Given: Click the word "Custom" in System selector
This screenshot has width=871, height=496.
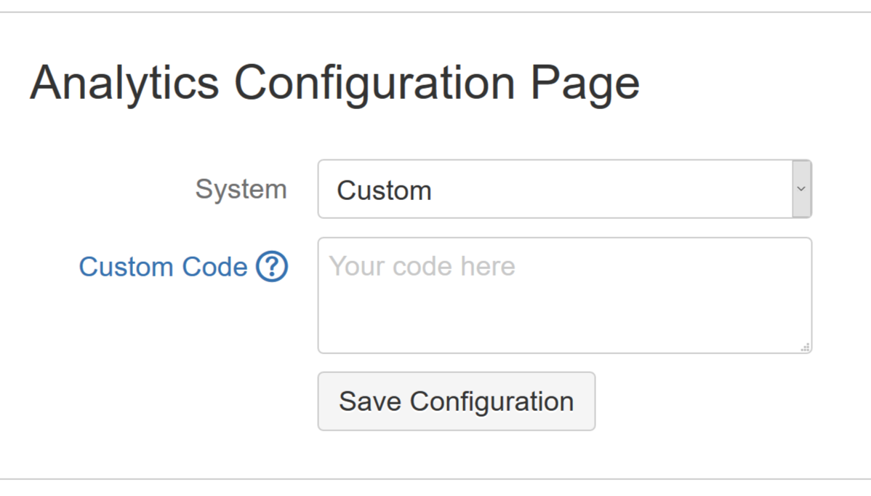Looking at the screenshot, I should coord(384,190).
